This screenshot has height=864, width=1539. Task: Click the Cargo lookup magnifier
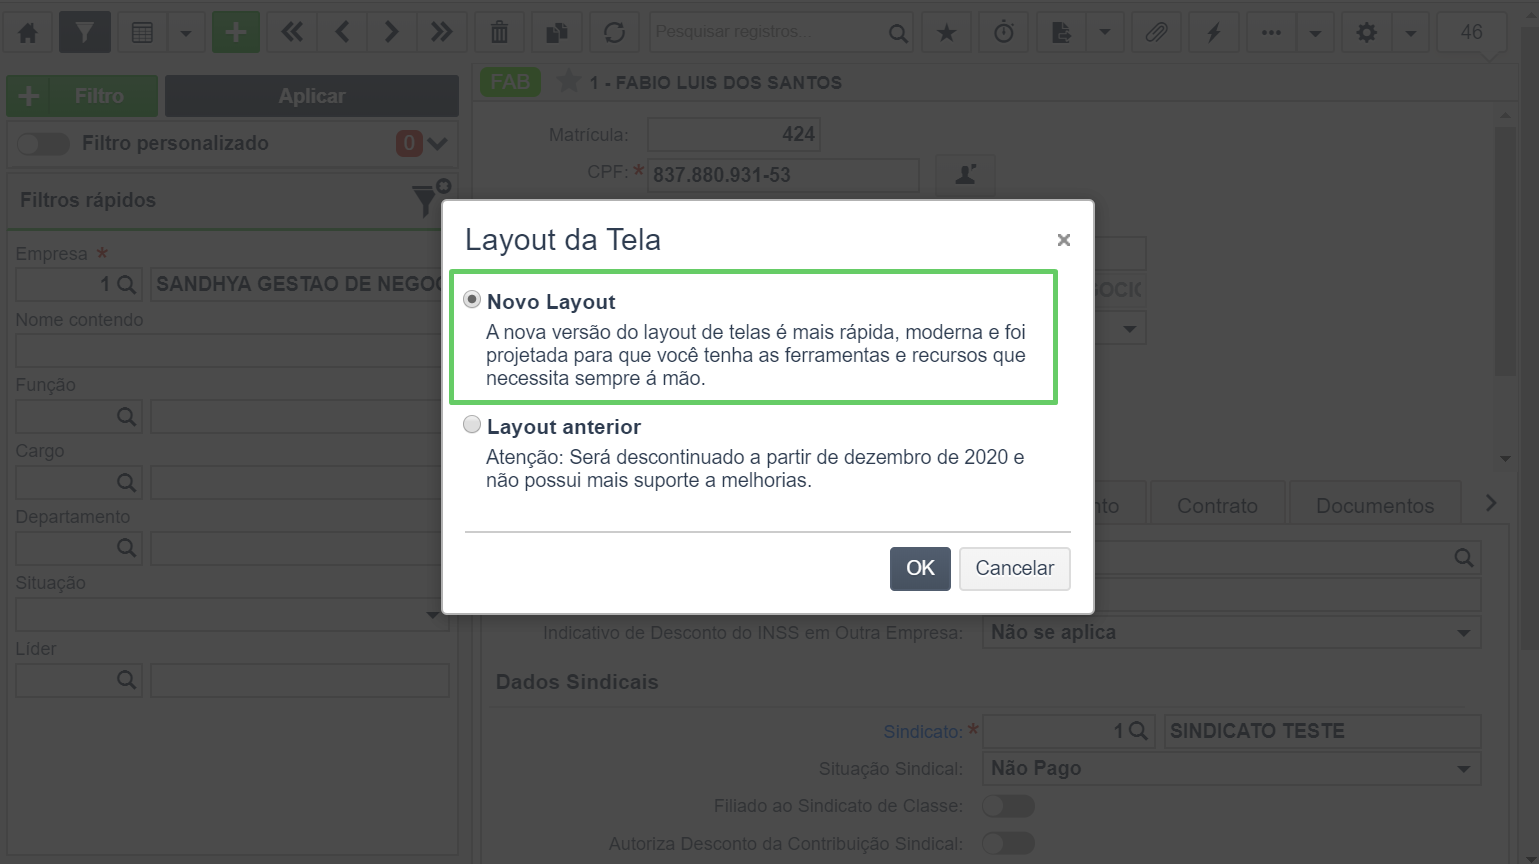(x=126, y=482)
